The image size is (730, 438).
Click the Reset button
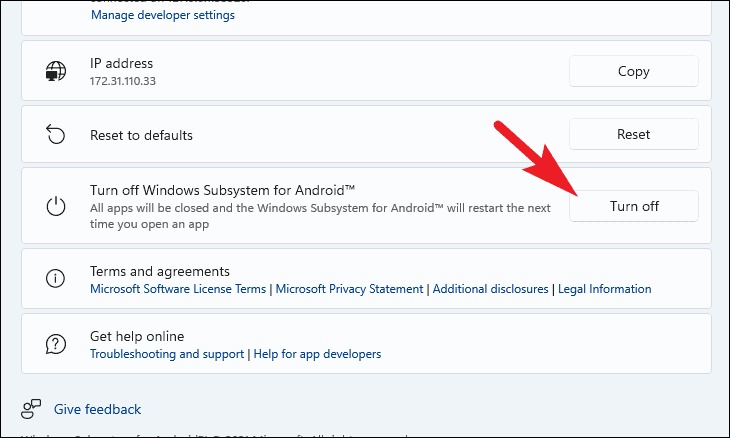(634, 135)
